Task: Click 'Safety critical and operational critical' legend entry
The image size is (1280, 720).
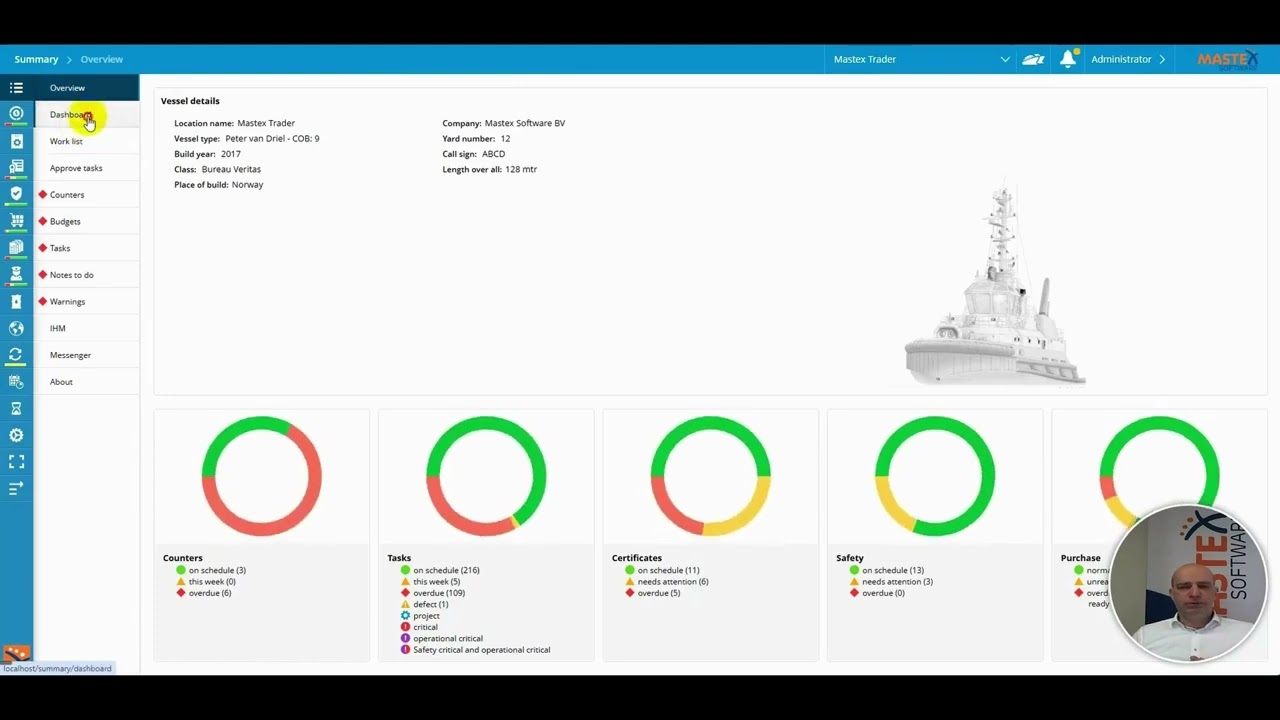Action: [x=476, y=650]
